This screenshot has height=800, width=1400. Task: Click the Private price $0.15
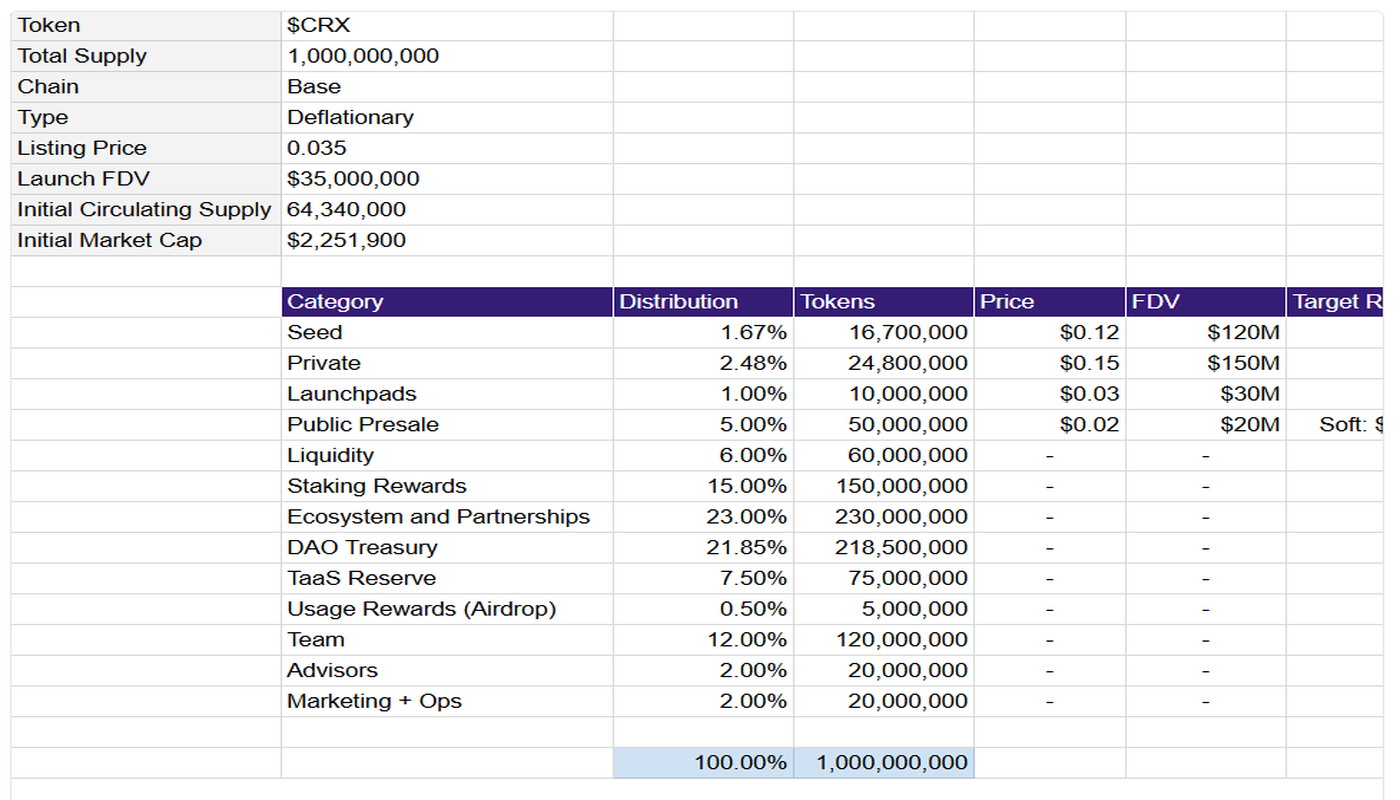tap(1050, 364)
